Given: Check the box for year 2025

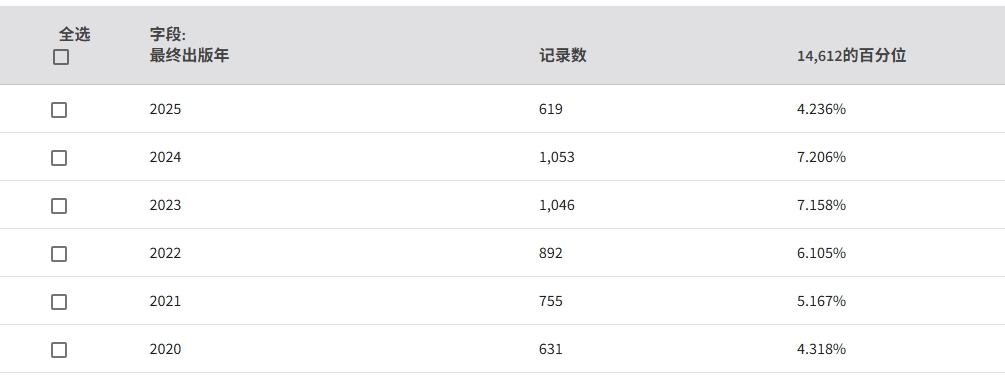Looking at the screenshot, I should (59, 110).
